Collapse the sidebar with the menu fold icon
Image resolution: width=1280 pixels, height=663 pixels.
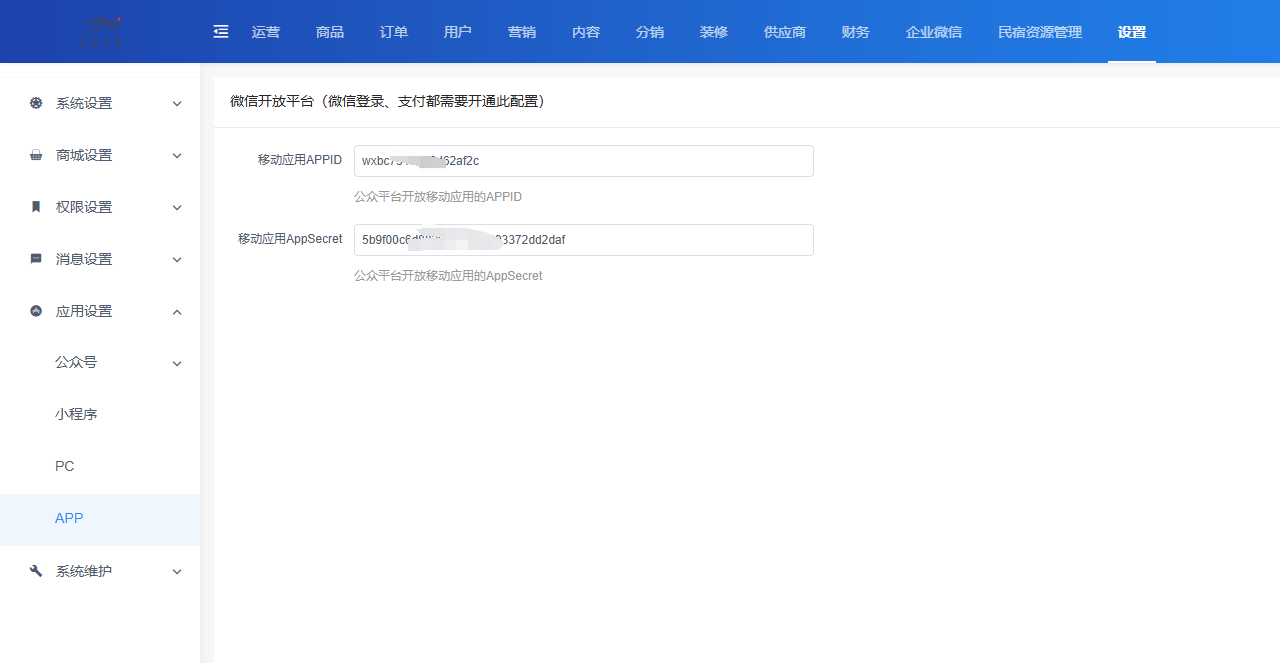click(x=221, y=32)
